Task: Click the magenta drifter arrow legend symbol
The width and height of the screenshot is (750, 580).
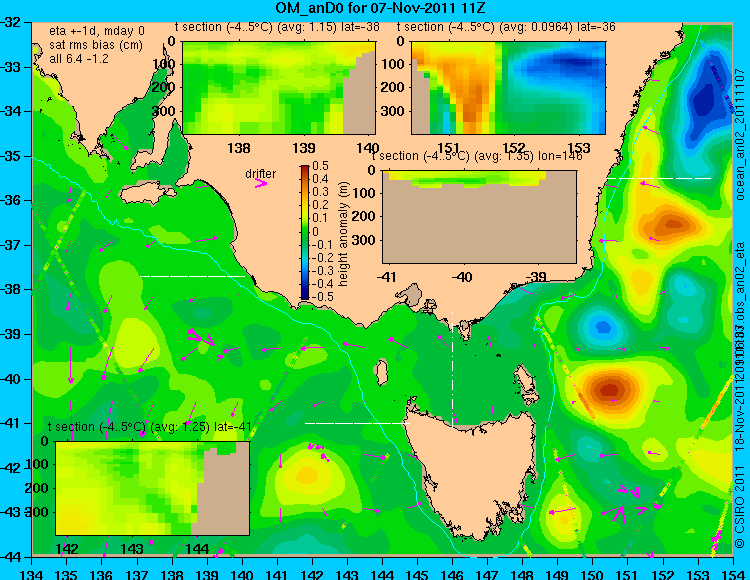Action: (261, 184)
